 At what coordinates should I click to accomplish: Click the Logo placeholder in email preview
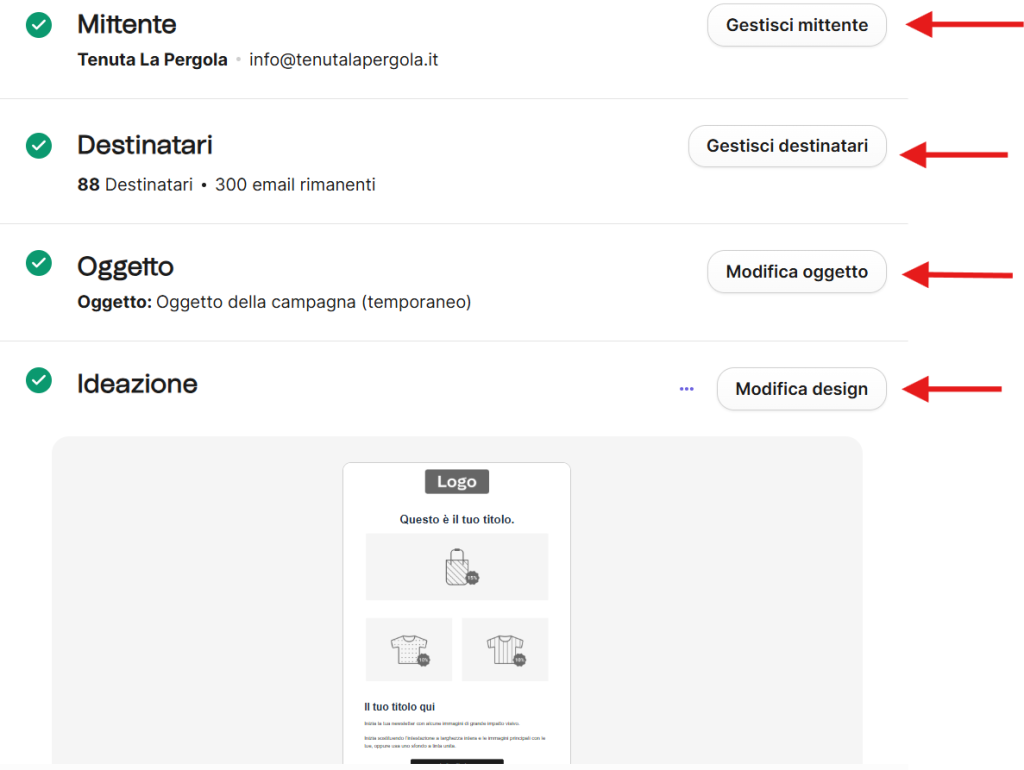[456, 482]
